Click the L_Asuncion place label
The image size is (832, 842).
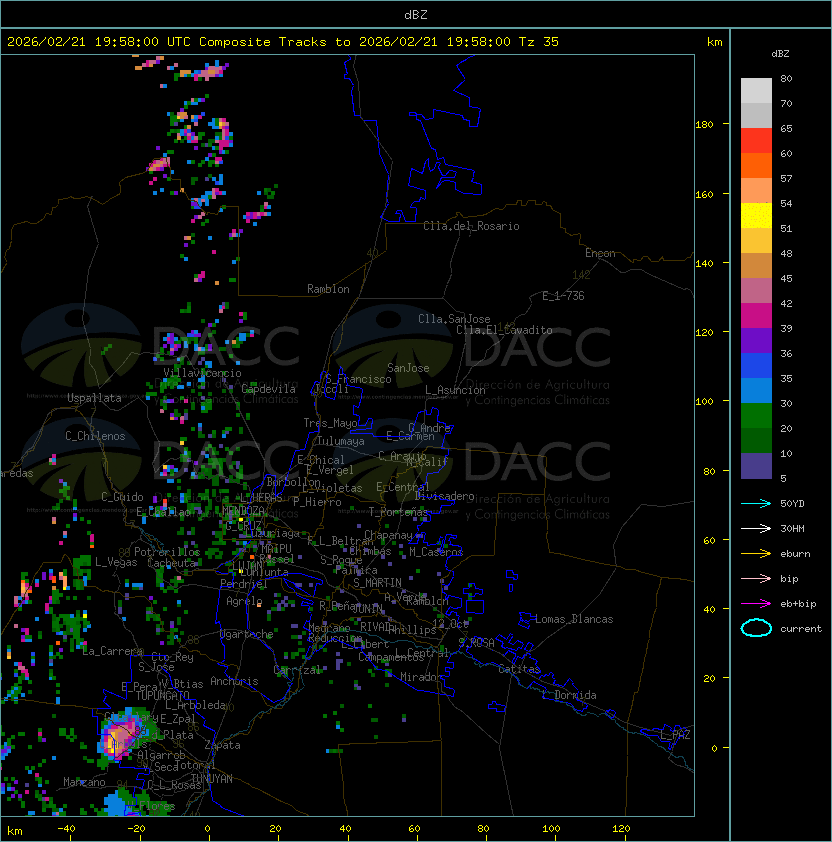click(455, 390)
